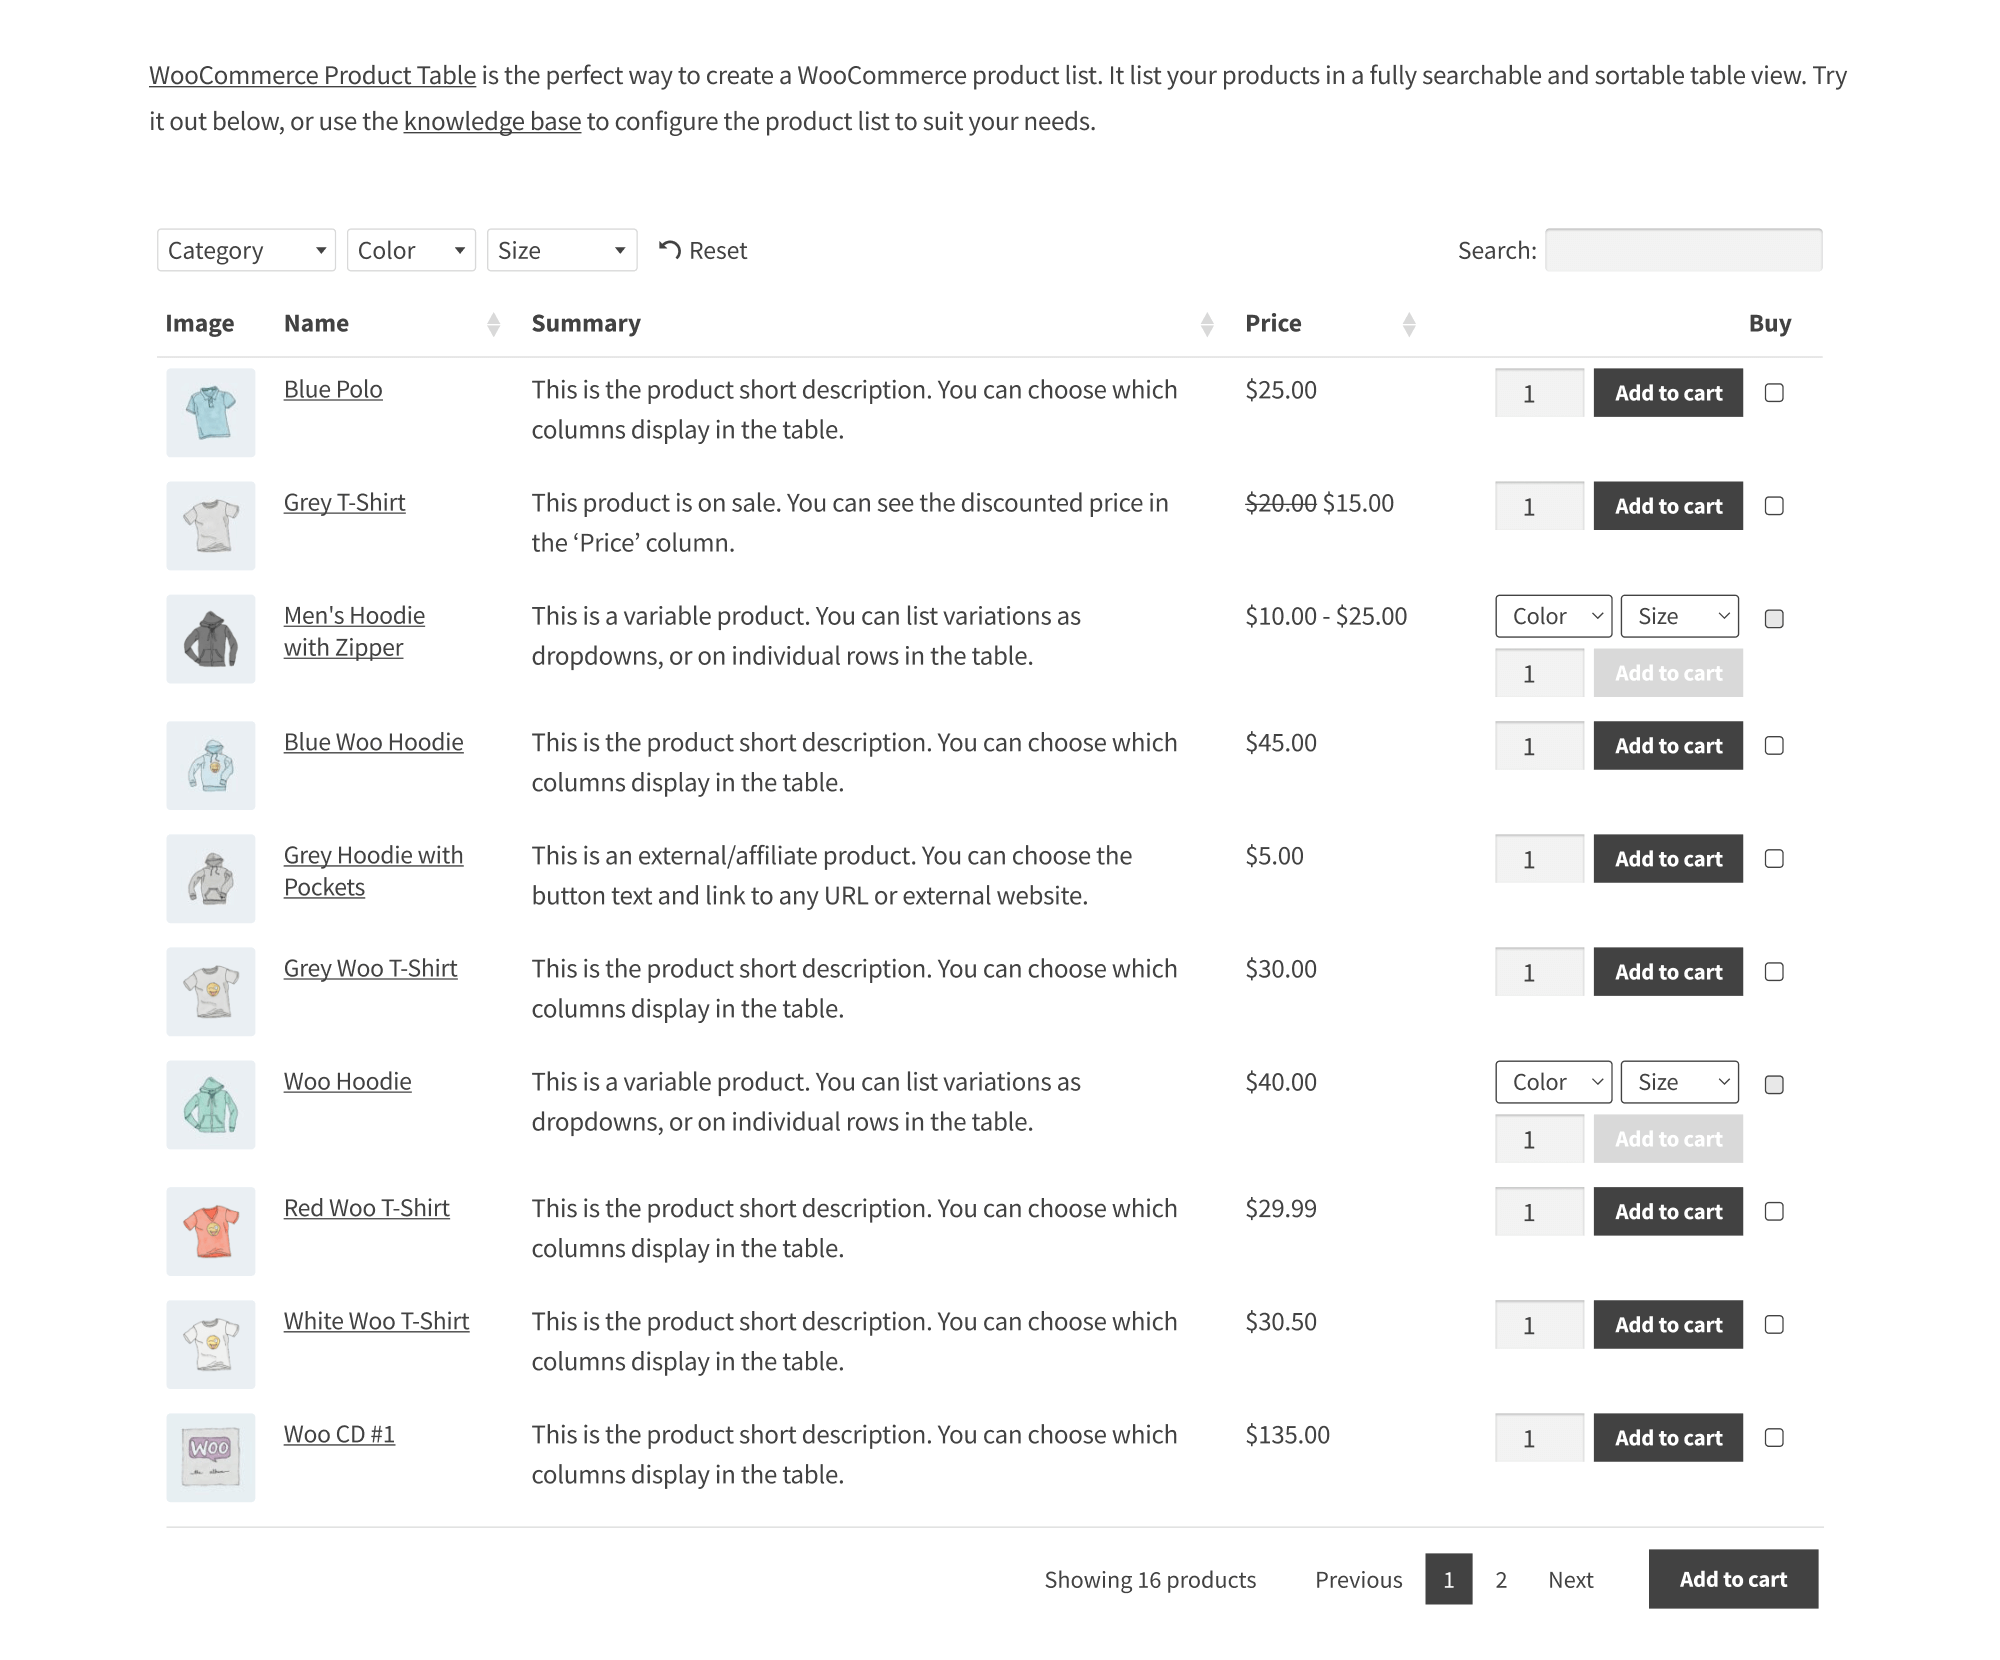Tick the Blue Polo buy checkbox
Viewport: 2000px width, 1660px height.
click(1774, 393)
